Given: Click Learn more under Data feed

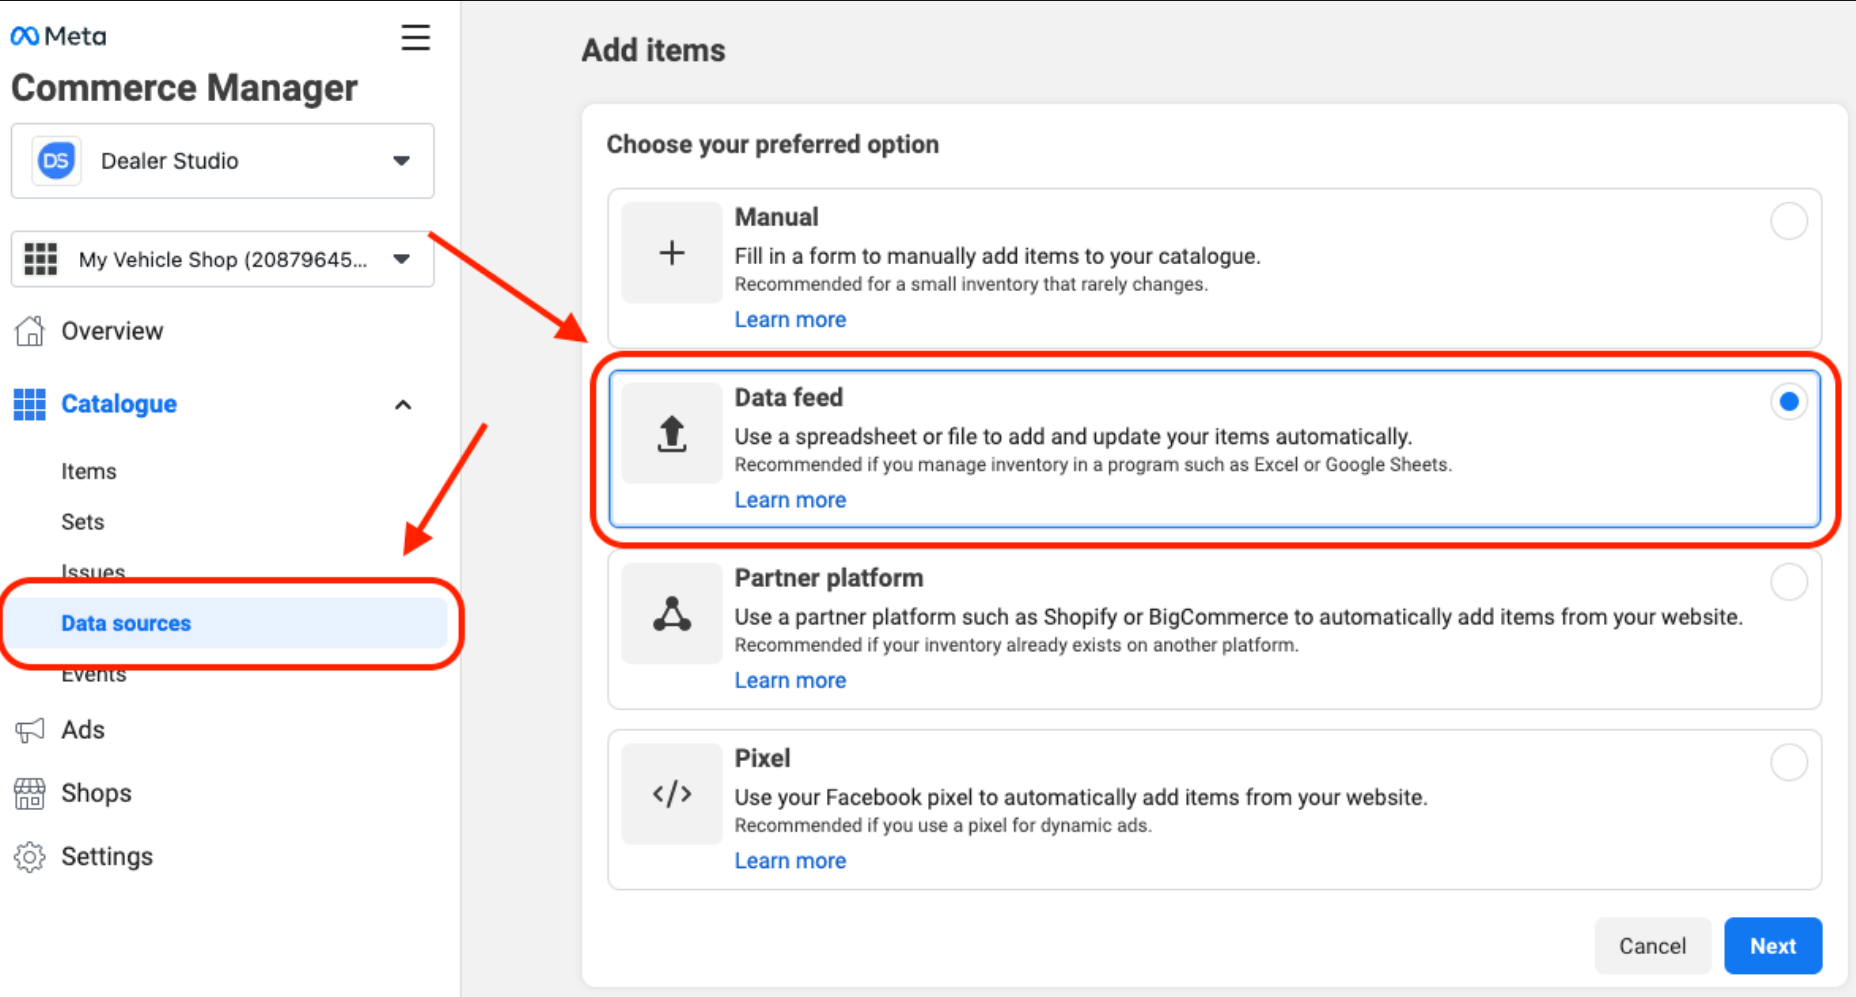Looking at the screenshot, I should pos(790,500).
